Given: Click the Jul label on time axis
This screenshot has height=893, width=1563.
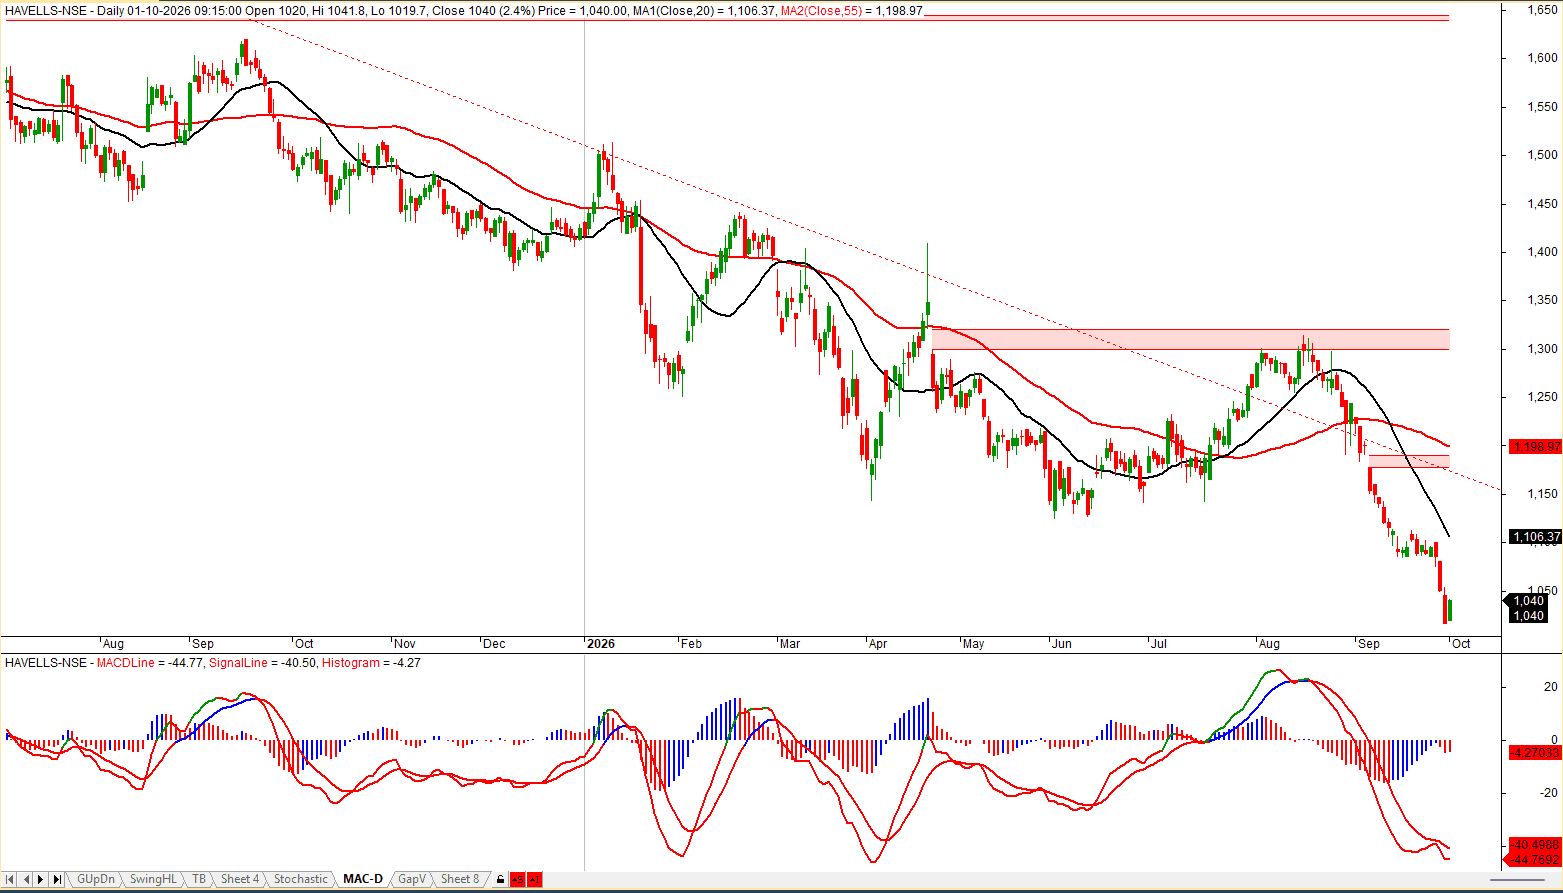Looking at the screenshot, I should (1158, 644).
